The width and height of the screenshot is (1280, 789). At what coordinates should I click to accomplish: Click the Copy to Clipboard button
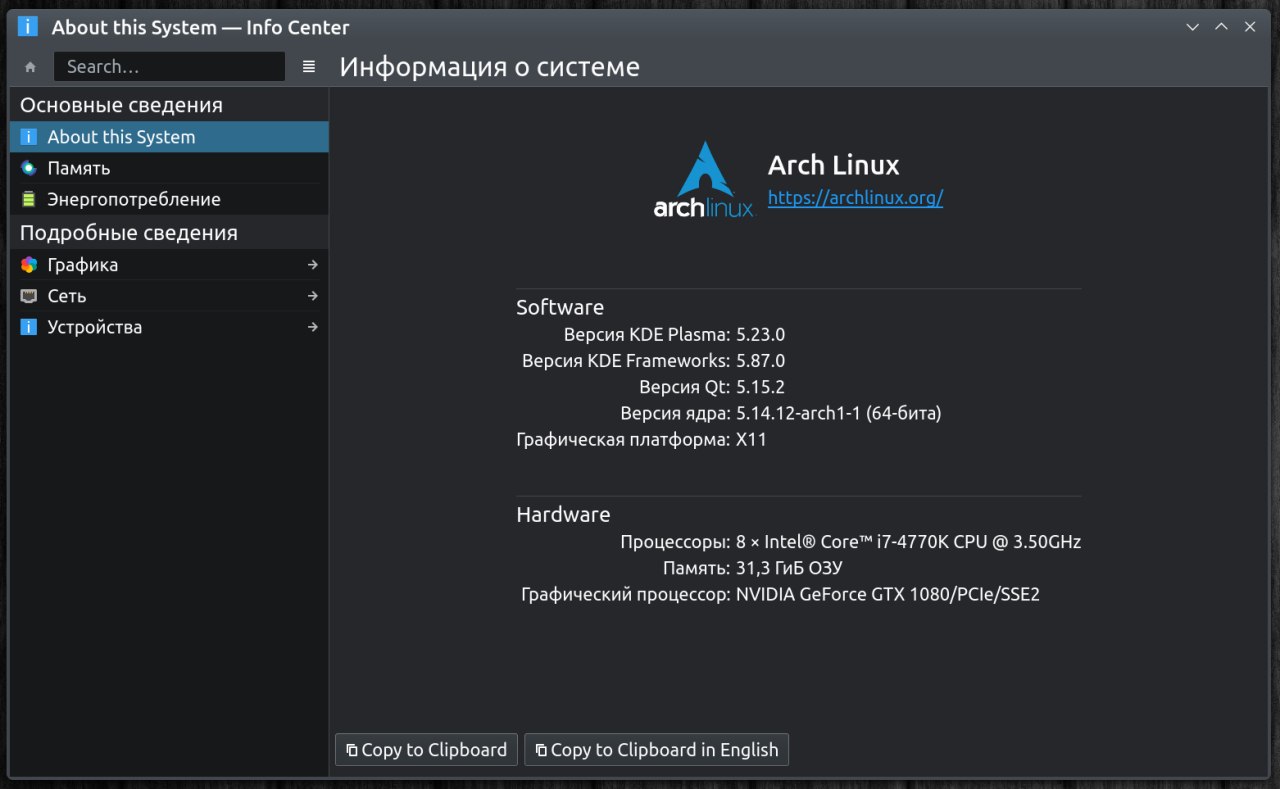pyautogui.click(x=427, y=750)
